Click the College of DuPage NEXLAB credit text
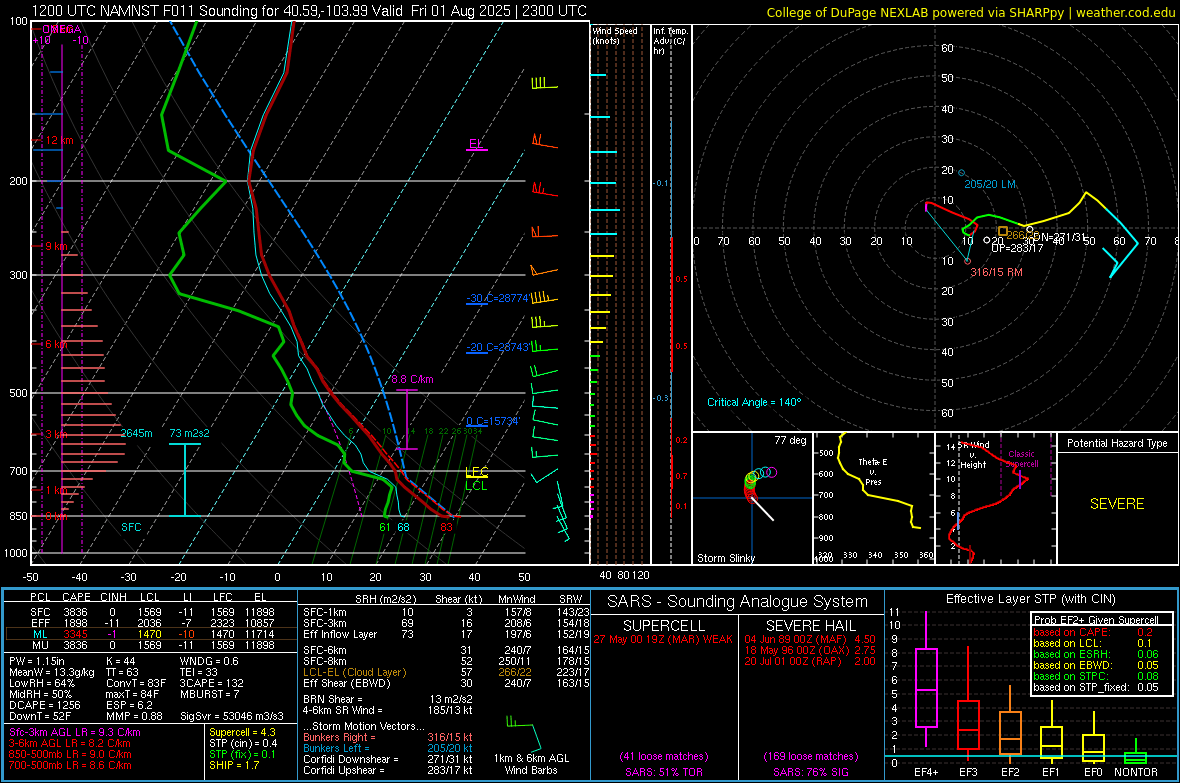The height and width of the screenshot is (783, 1180). (x=970, y=12)
